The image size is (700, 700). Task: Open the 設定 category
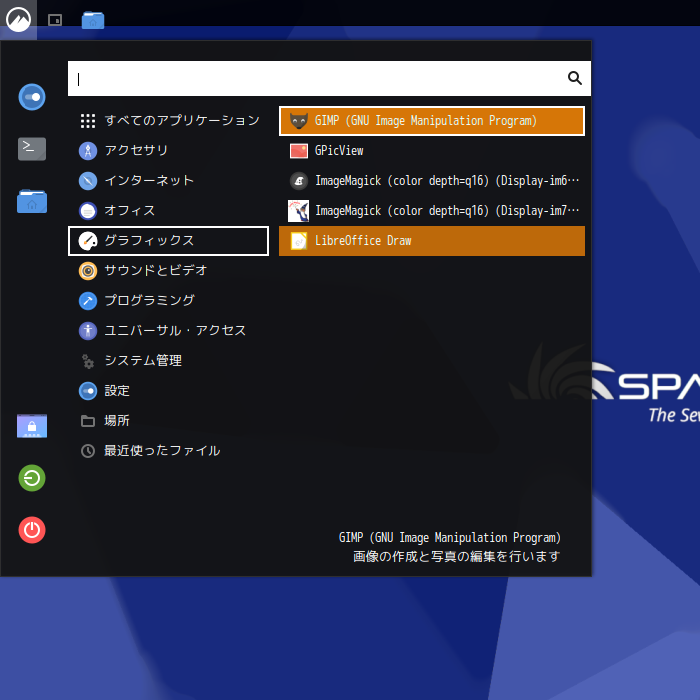168,391
